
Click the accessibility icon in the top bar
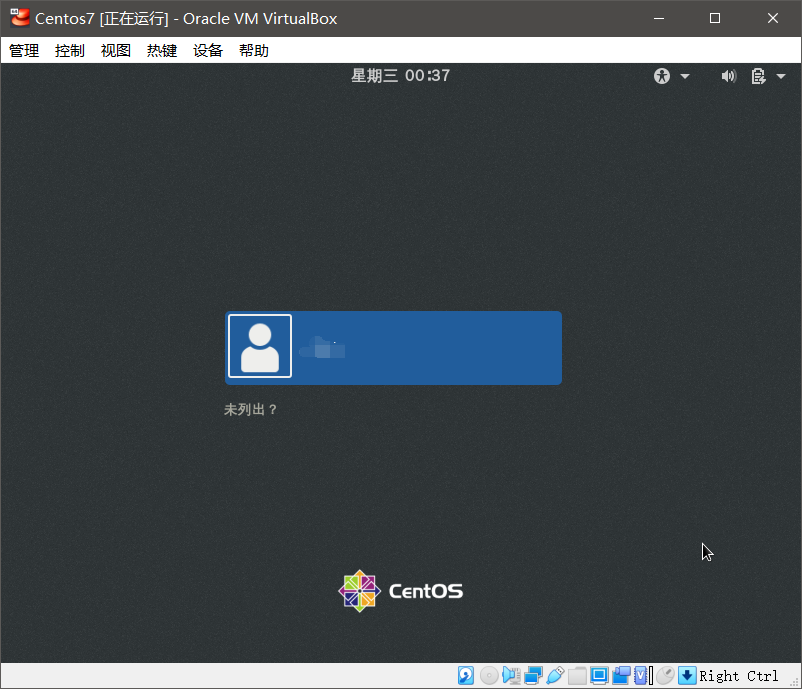point(662,76)
